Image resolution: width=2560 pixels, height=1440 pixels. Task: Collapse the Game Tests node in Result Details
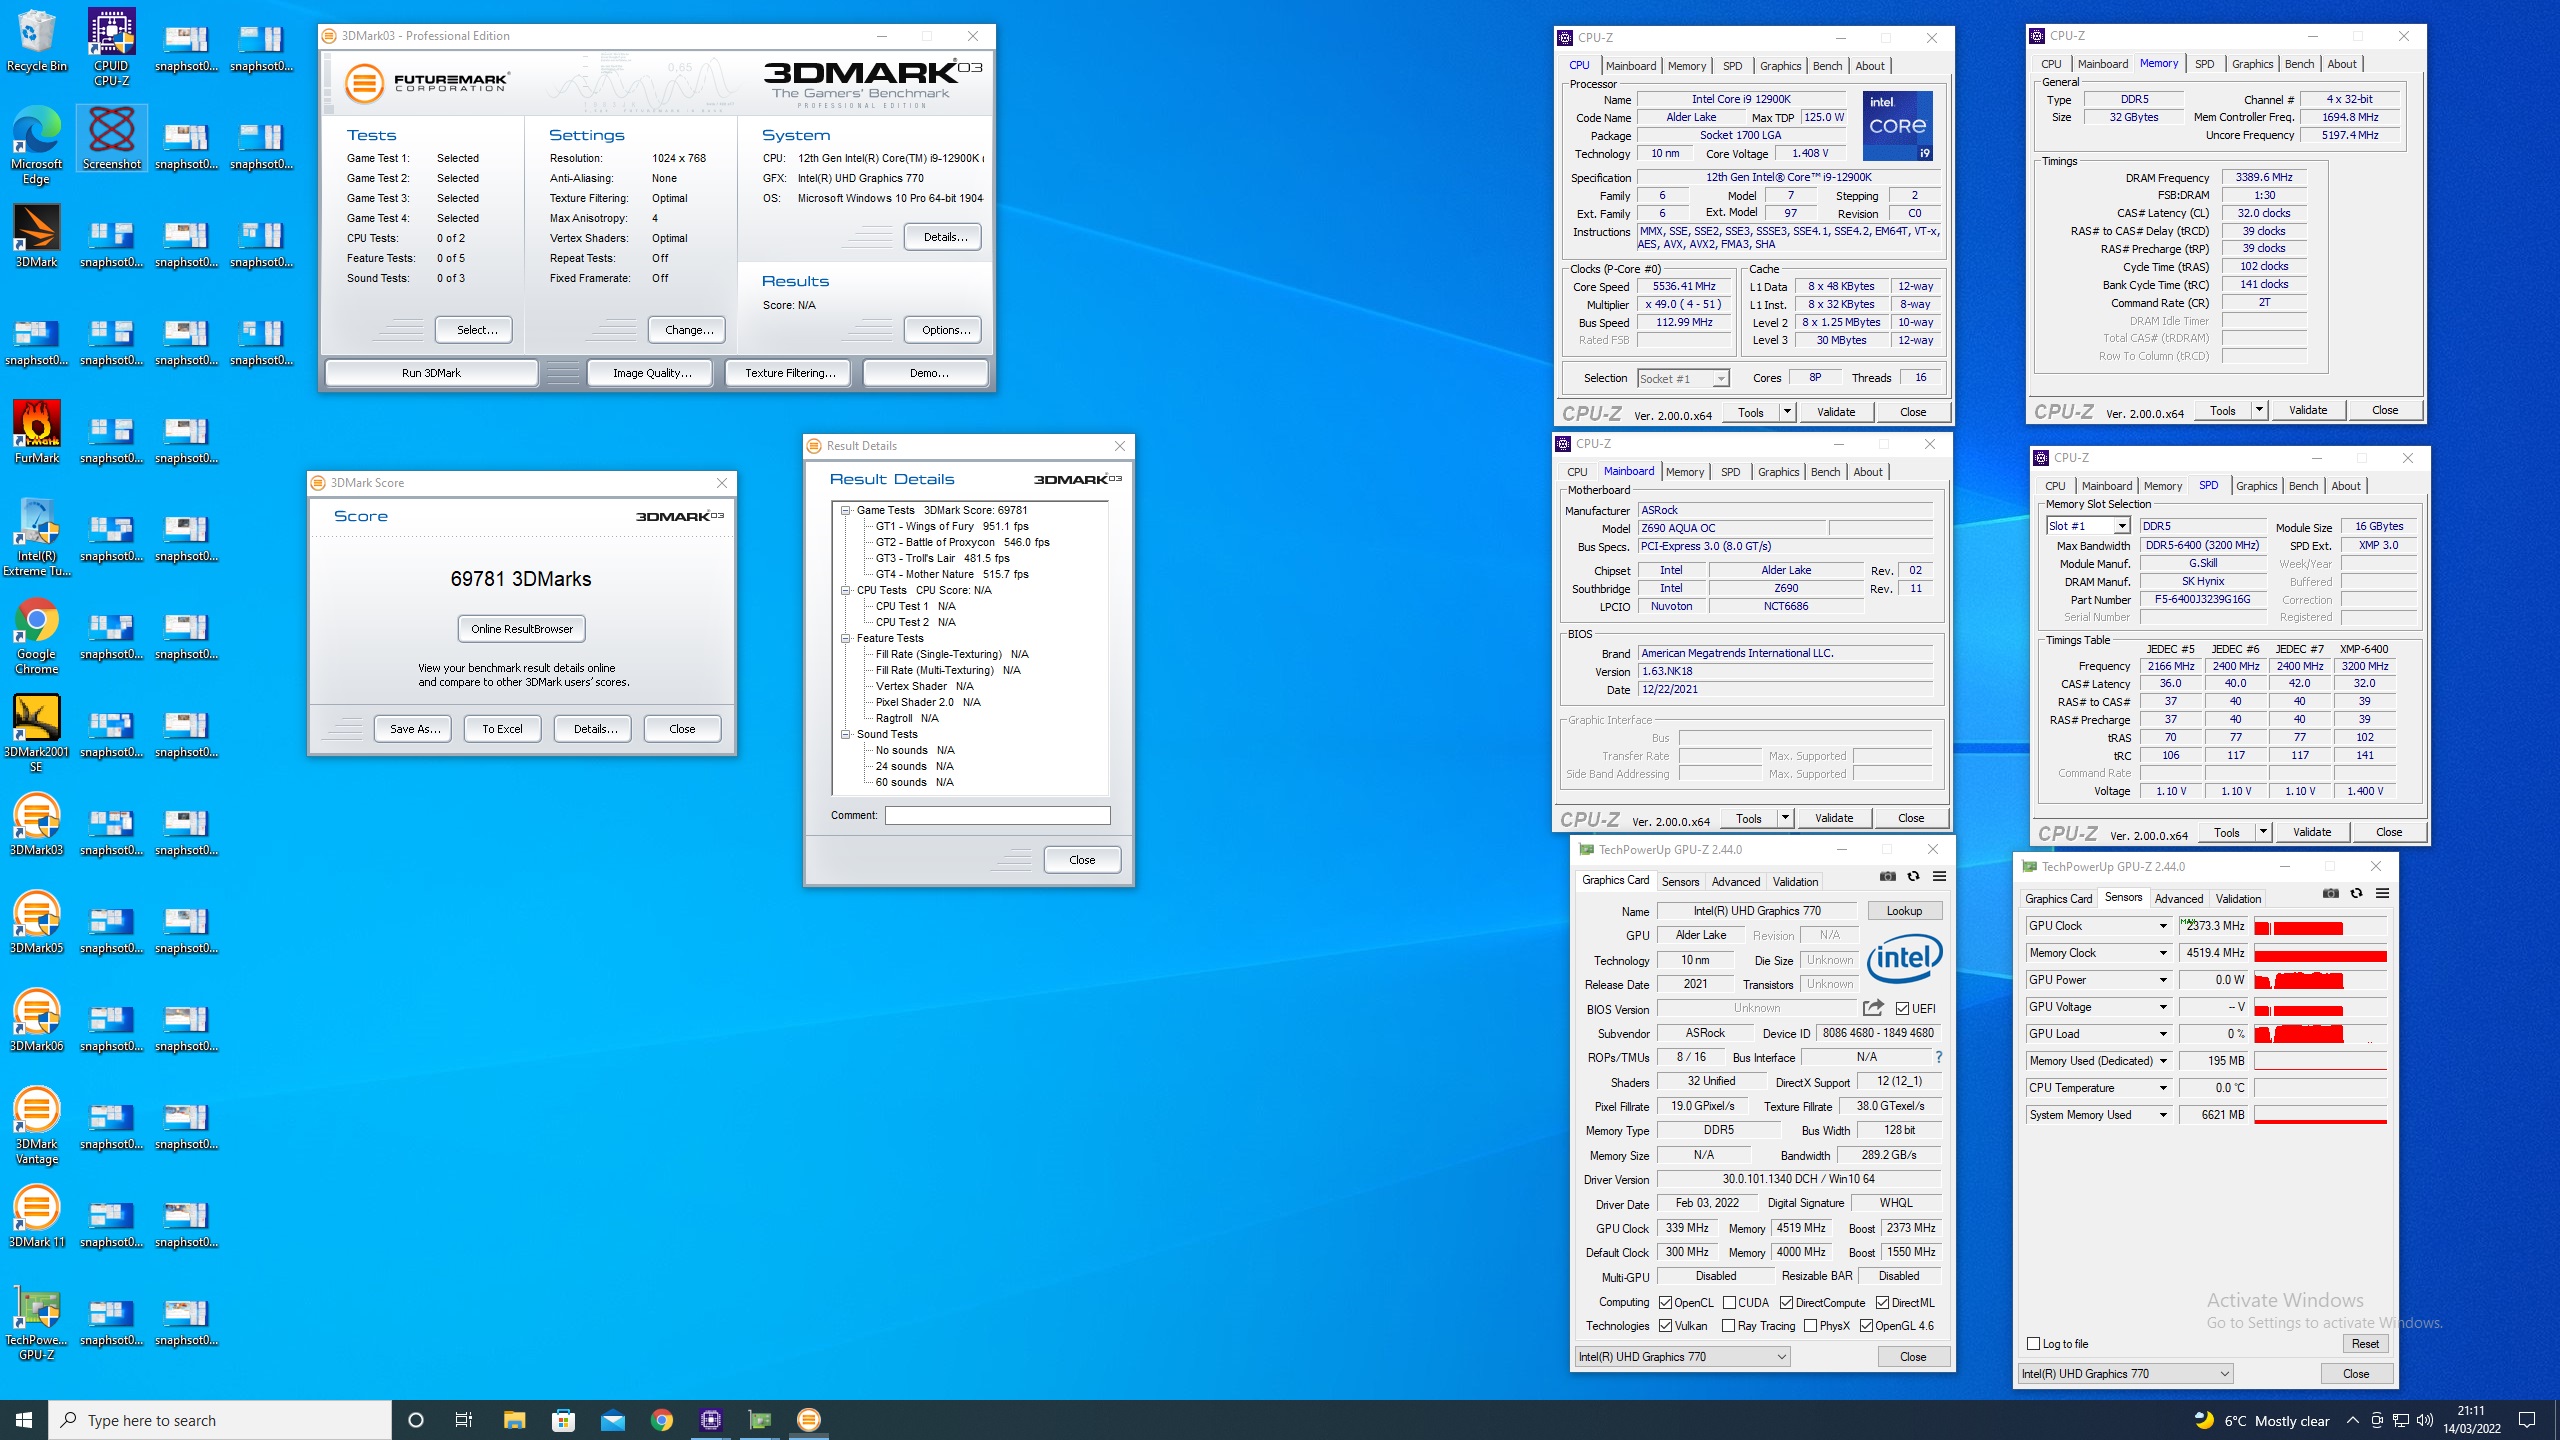coord(845,510)
